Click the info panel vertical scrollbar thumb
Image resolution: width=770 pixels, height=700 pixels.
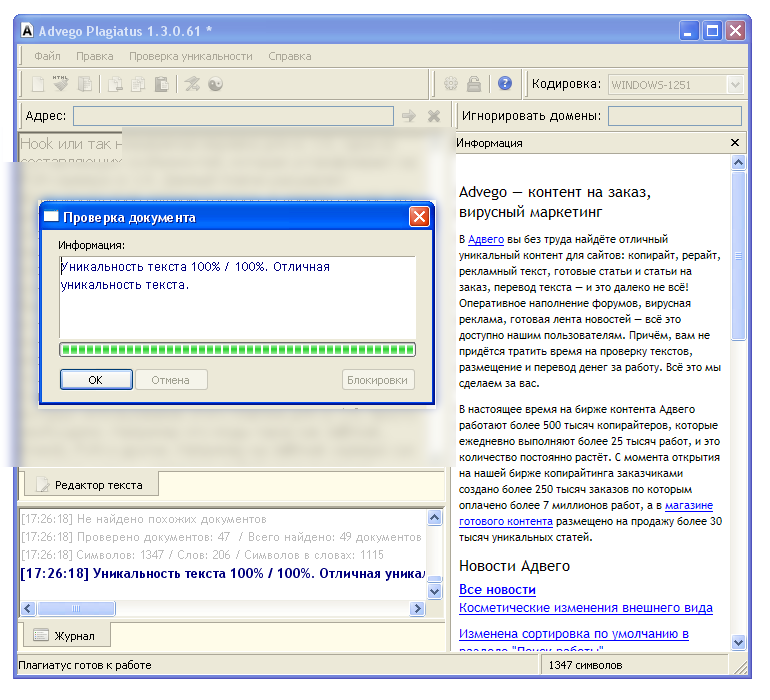739,255
